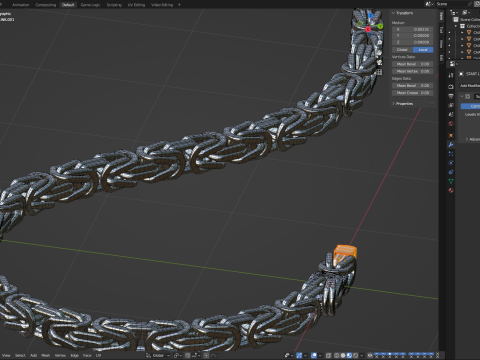The image size is (480, 360).
Task: Switch to the Animation workspace tab
Action: pos(20,5)
